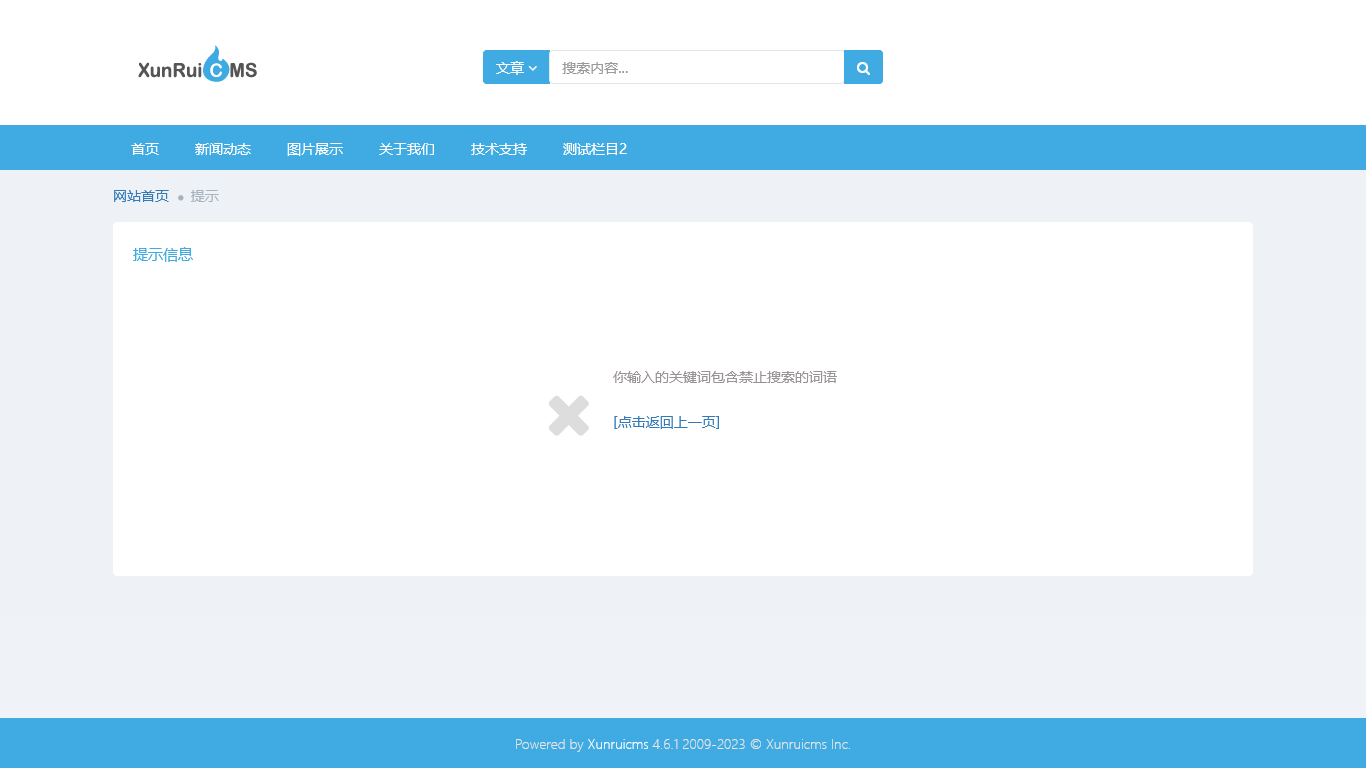This screenshot has height=768, width=1366.
Task: Go to 新闻动态 section
Action: point(223,148)
